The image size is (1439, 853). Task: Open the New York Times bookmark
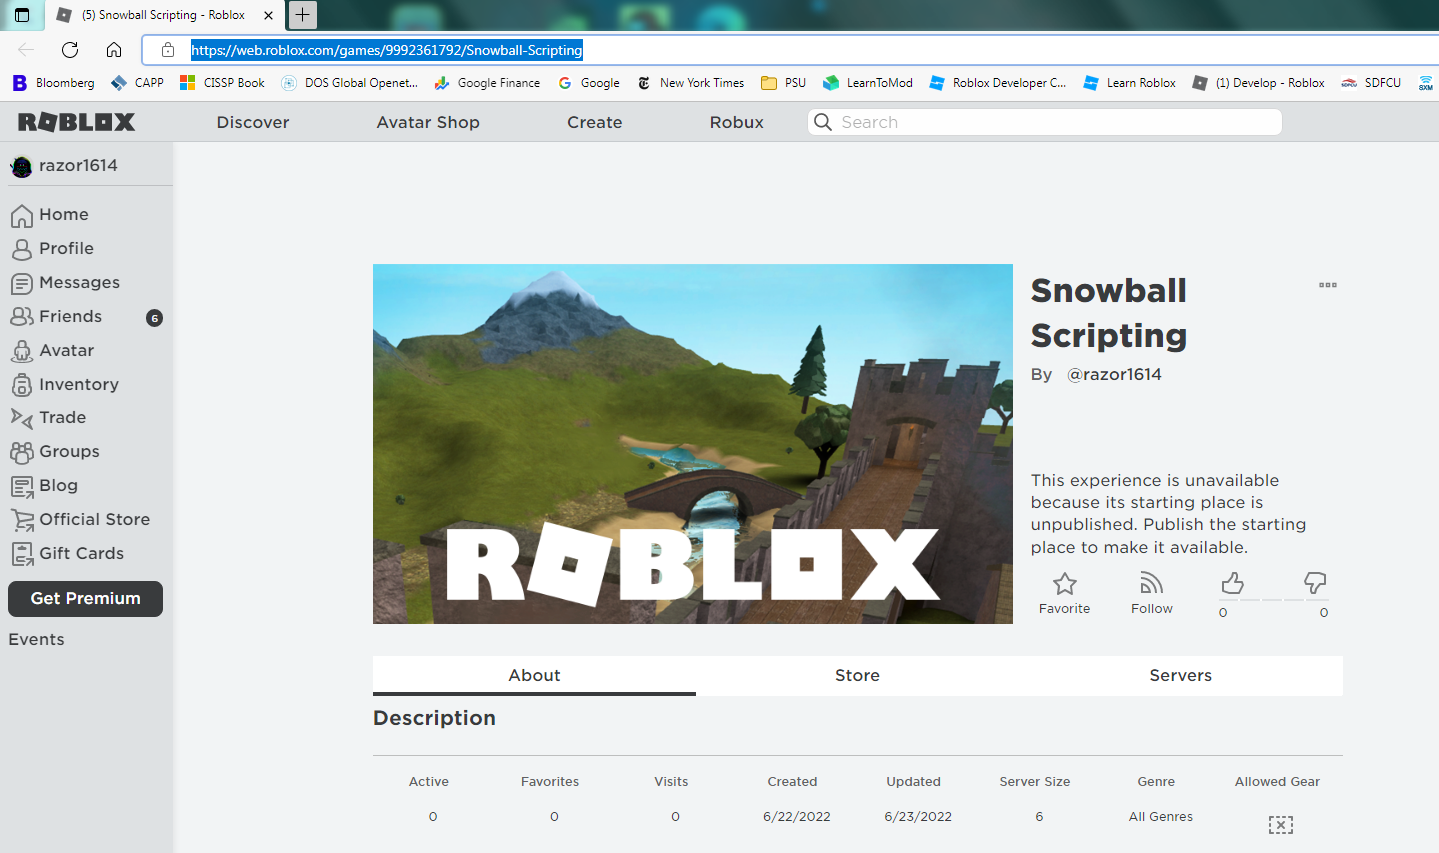click(690, 83)
